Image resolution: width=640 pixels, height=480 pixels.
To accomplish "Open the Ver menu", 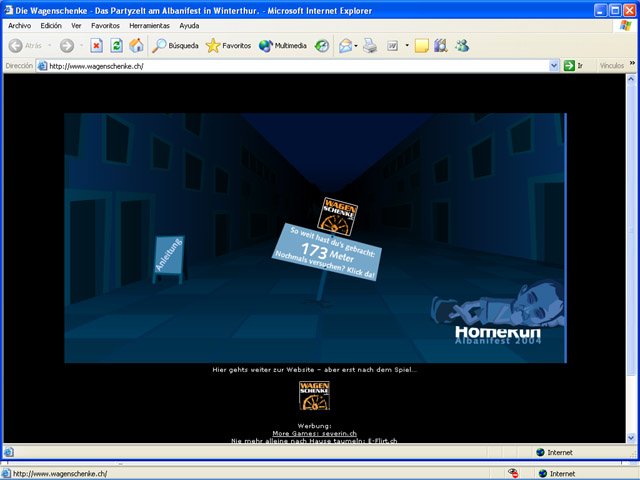I will pos(76,25).
